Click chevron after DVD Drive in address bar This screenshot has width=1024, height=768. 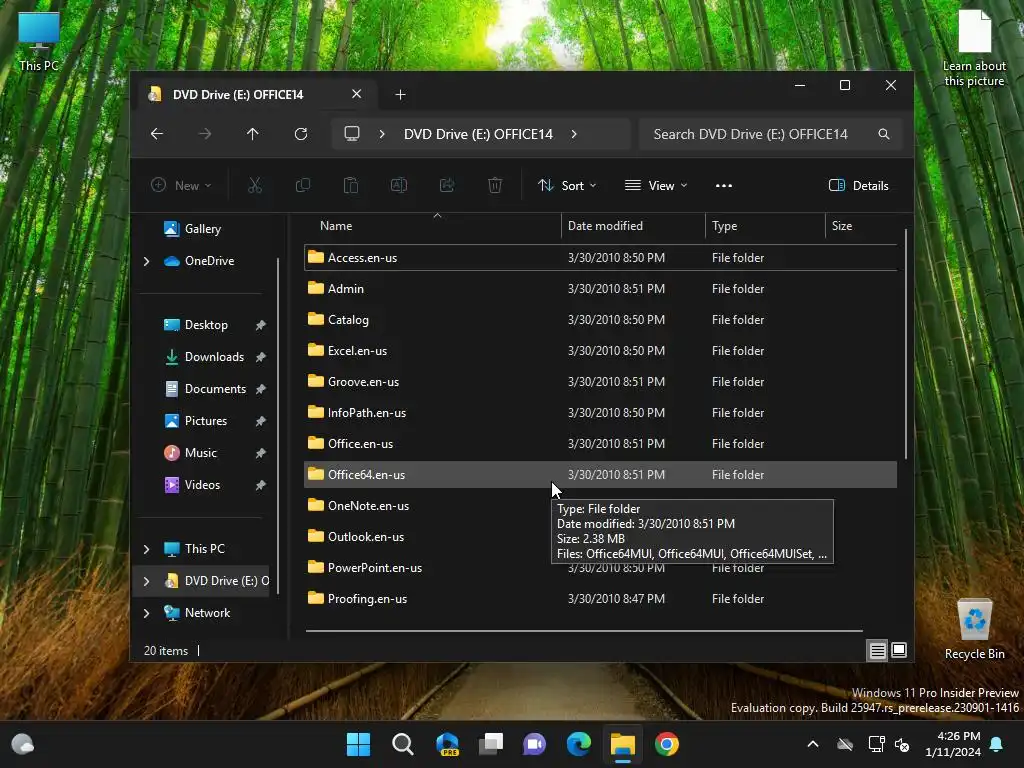[574, 134]
